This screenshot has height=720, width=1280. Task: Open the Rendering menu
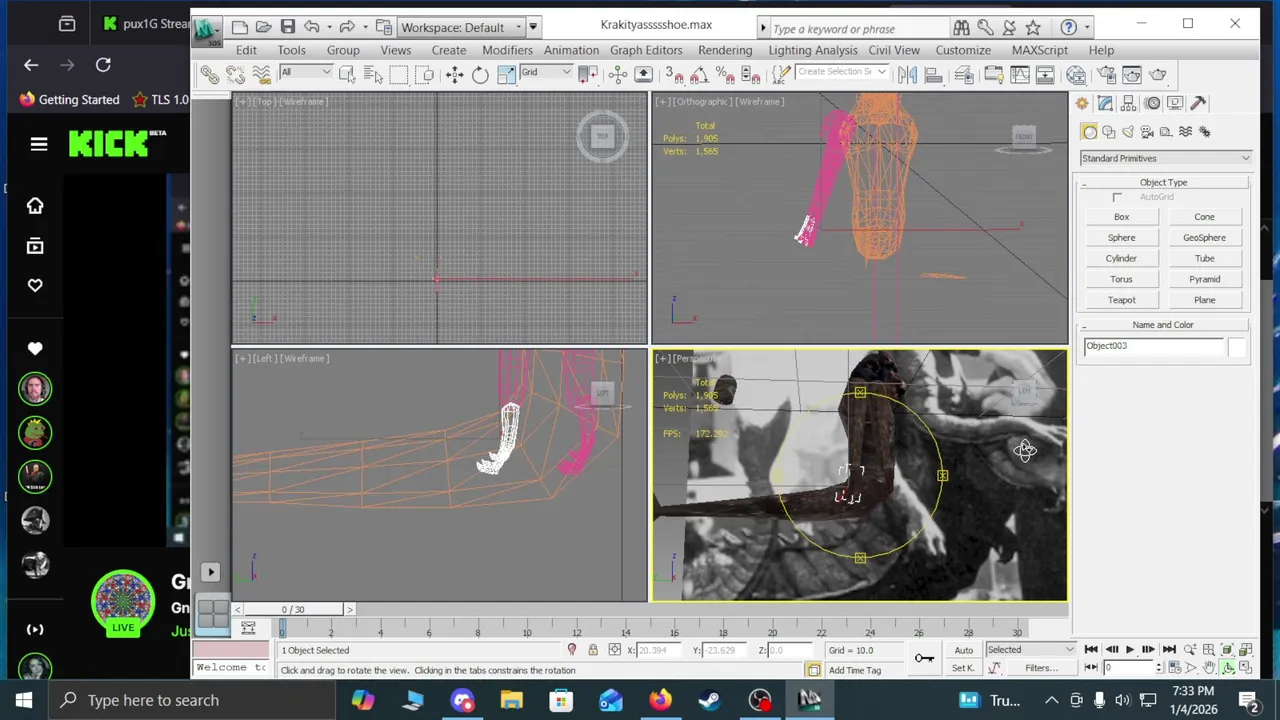pyautogui.click(x=725, y=50)
